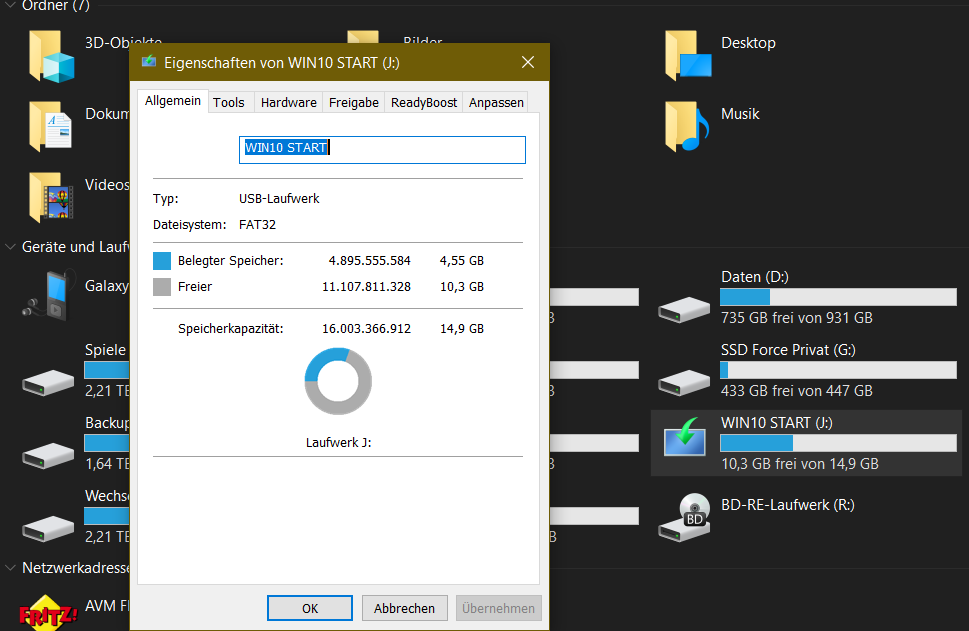
Task: Click '433 GB frei von 447 GB' text
Action: point(797,391)
